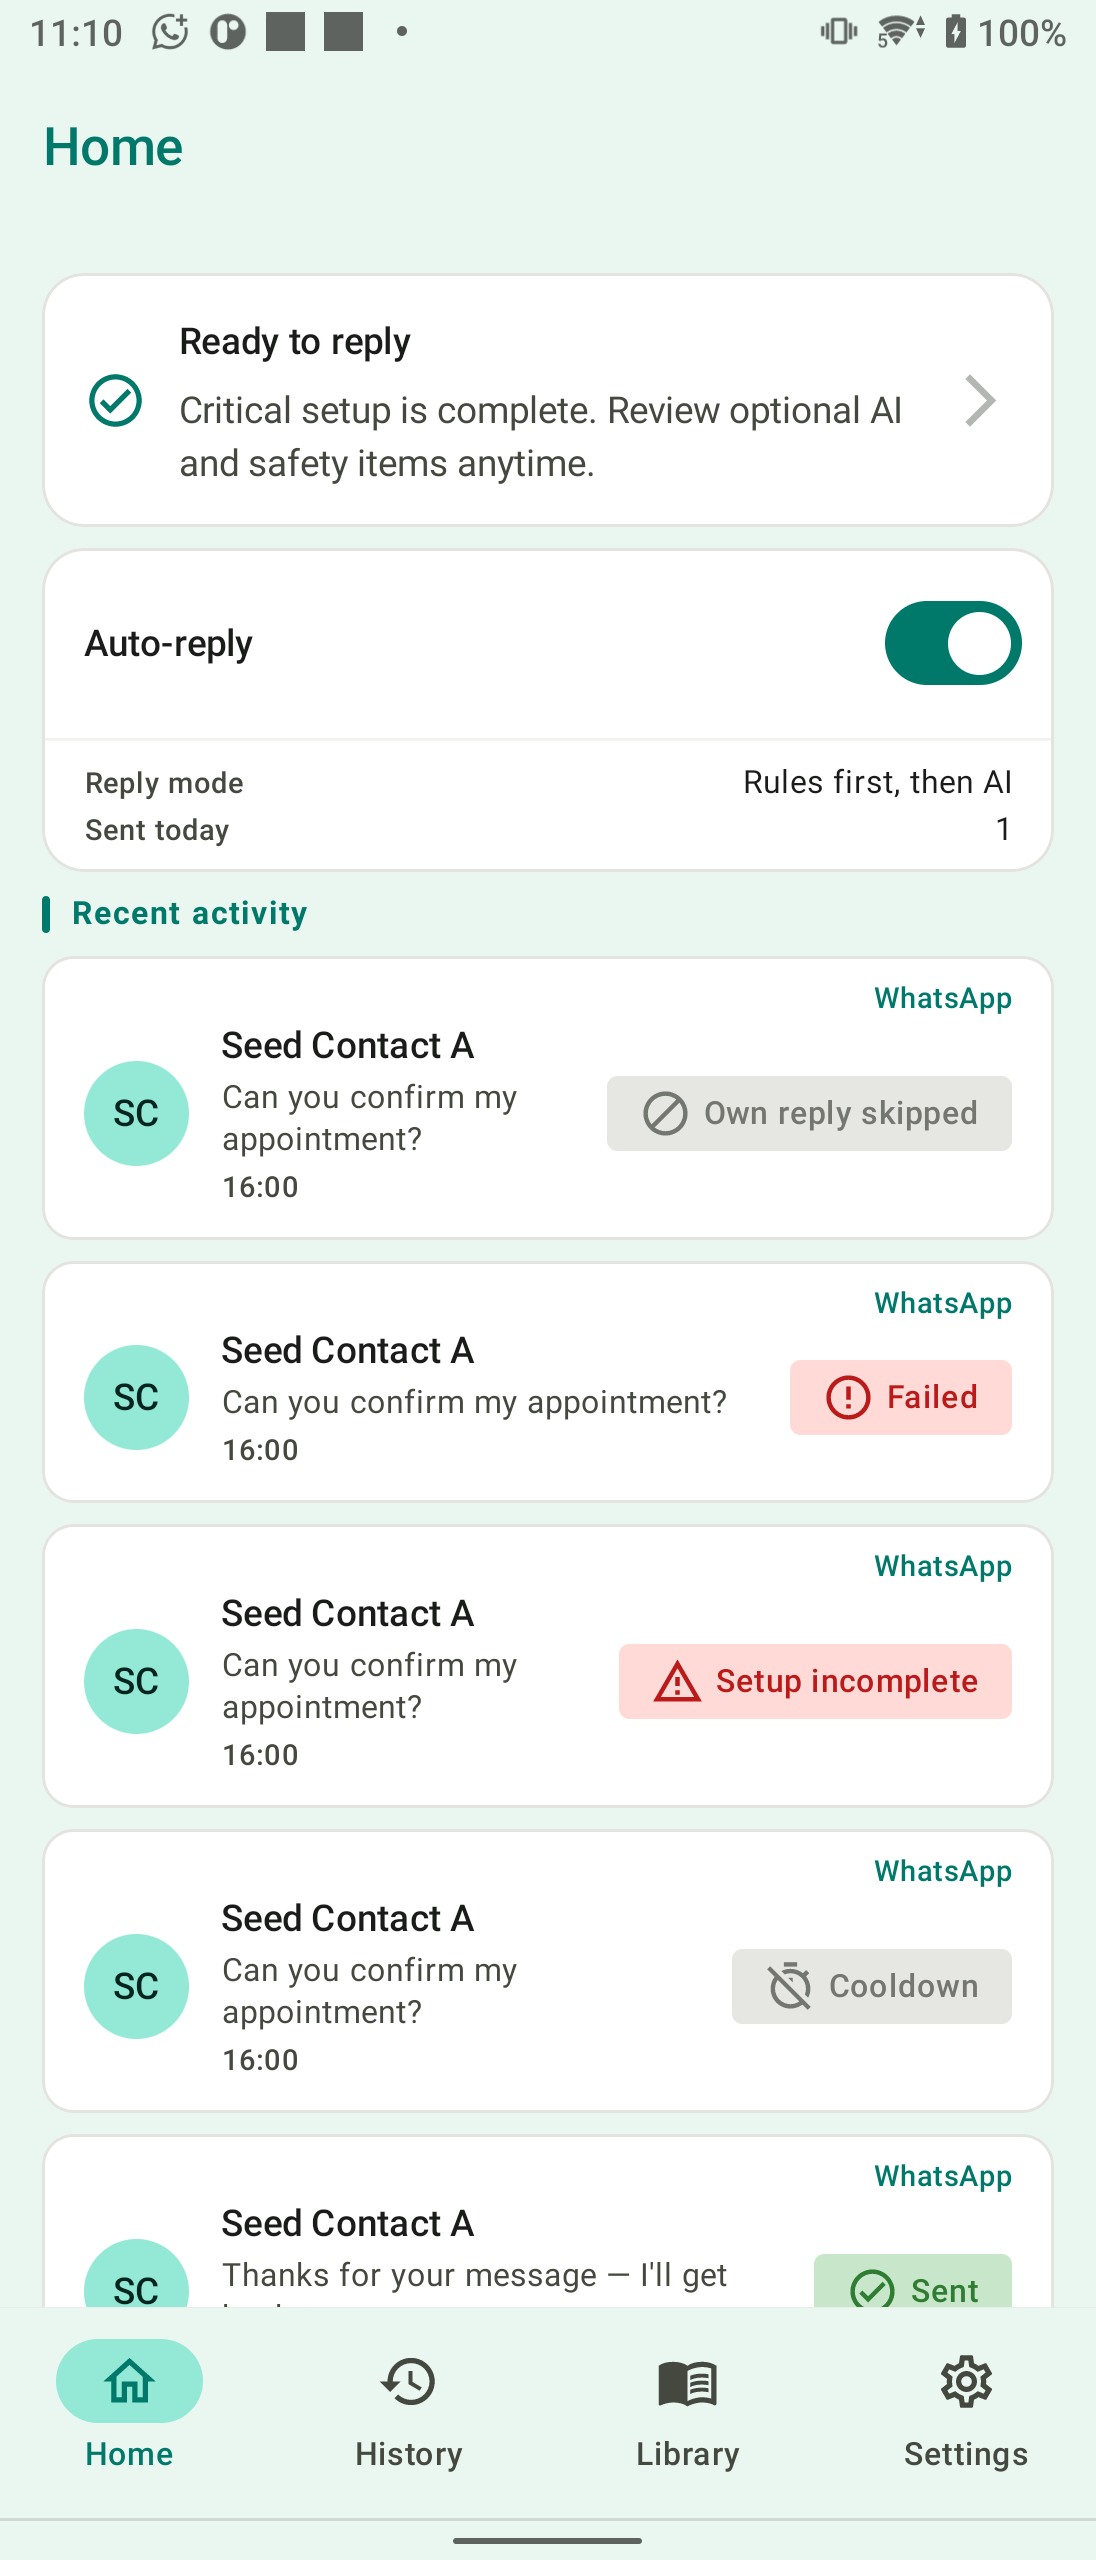
Task: Tap the Own reply skipped badge
Action: pyautogui.click(x=809, y=1113)
